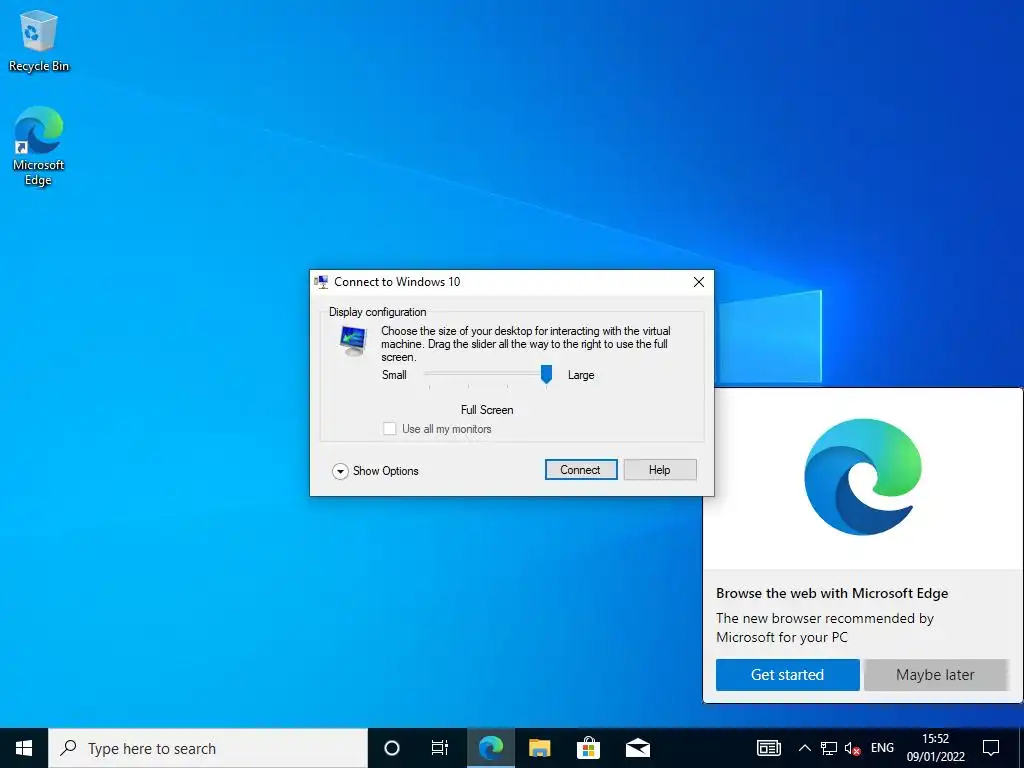This screenshot has width=1024, height=768.
Task: Open File Explorer from the taskbar
Action: 539,748
